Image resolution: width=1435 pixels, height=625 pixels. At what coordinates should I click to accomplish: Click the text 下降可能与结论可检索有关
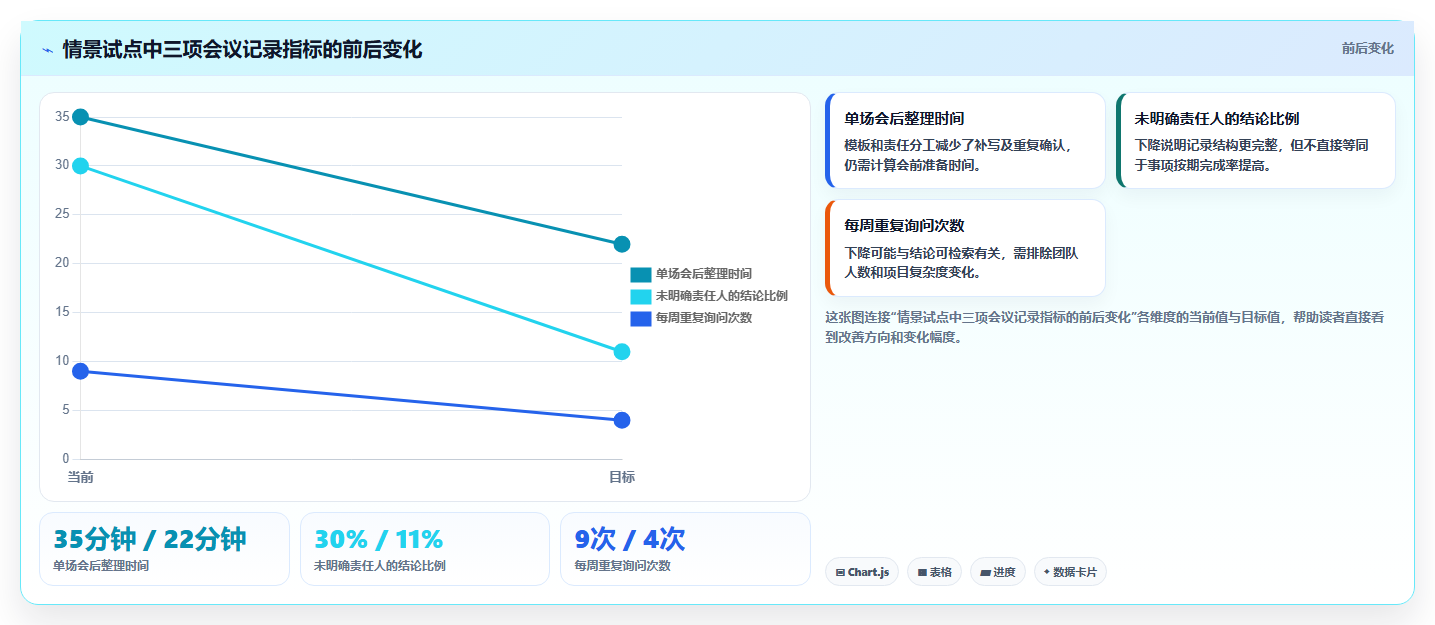pyautogui.click(x=925, y=253)
